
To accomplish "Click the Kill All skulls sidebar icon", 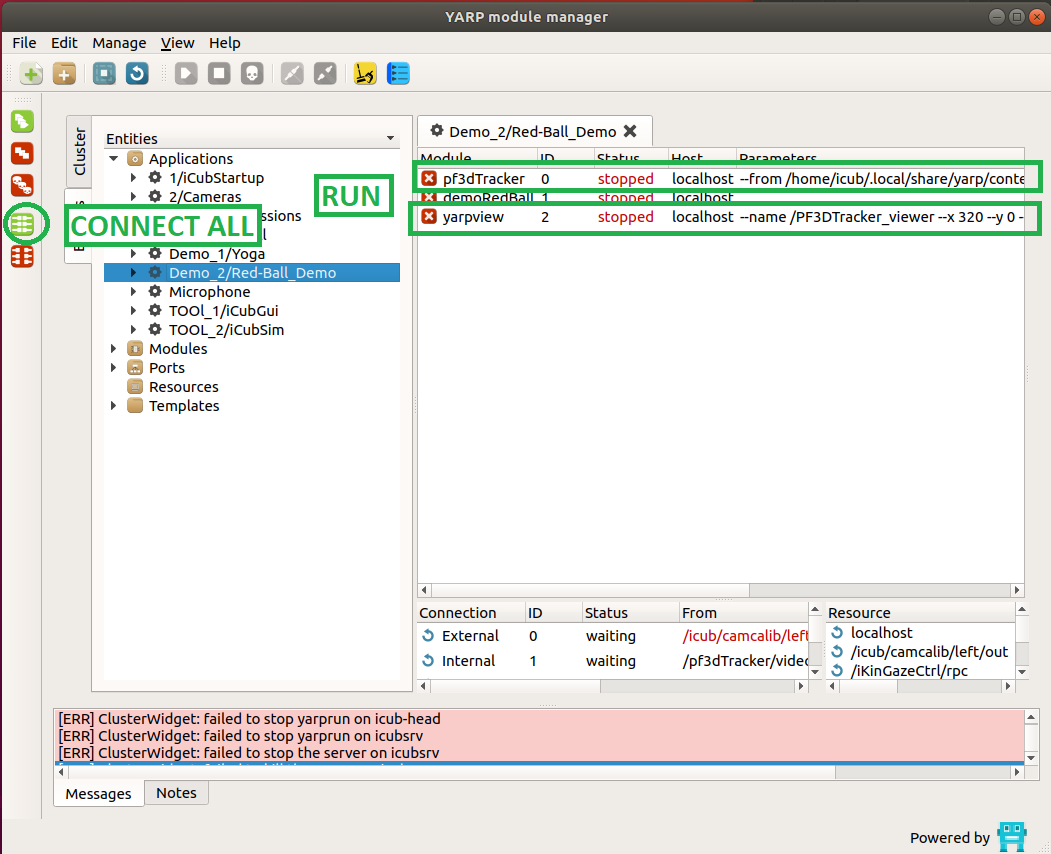I will [22, 186].
